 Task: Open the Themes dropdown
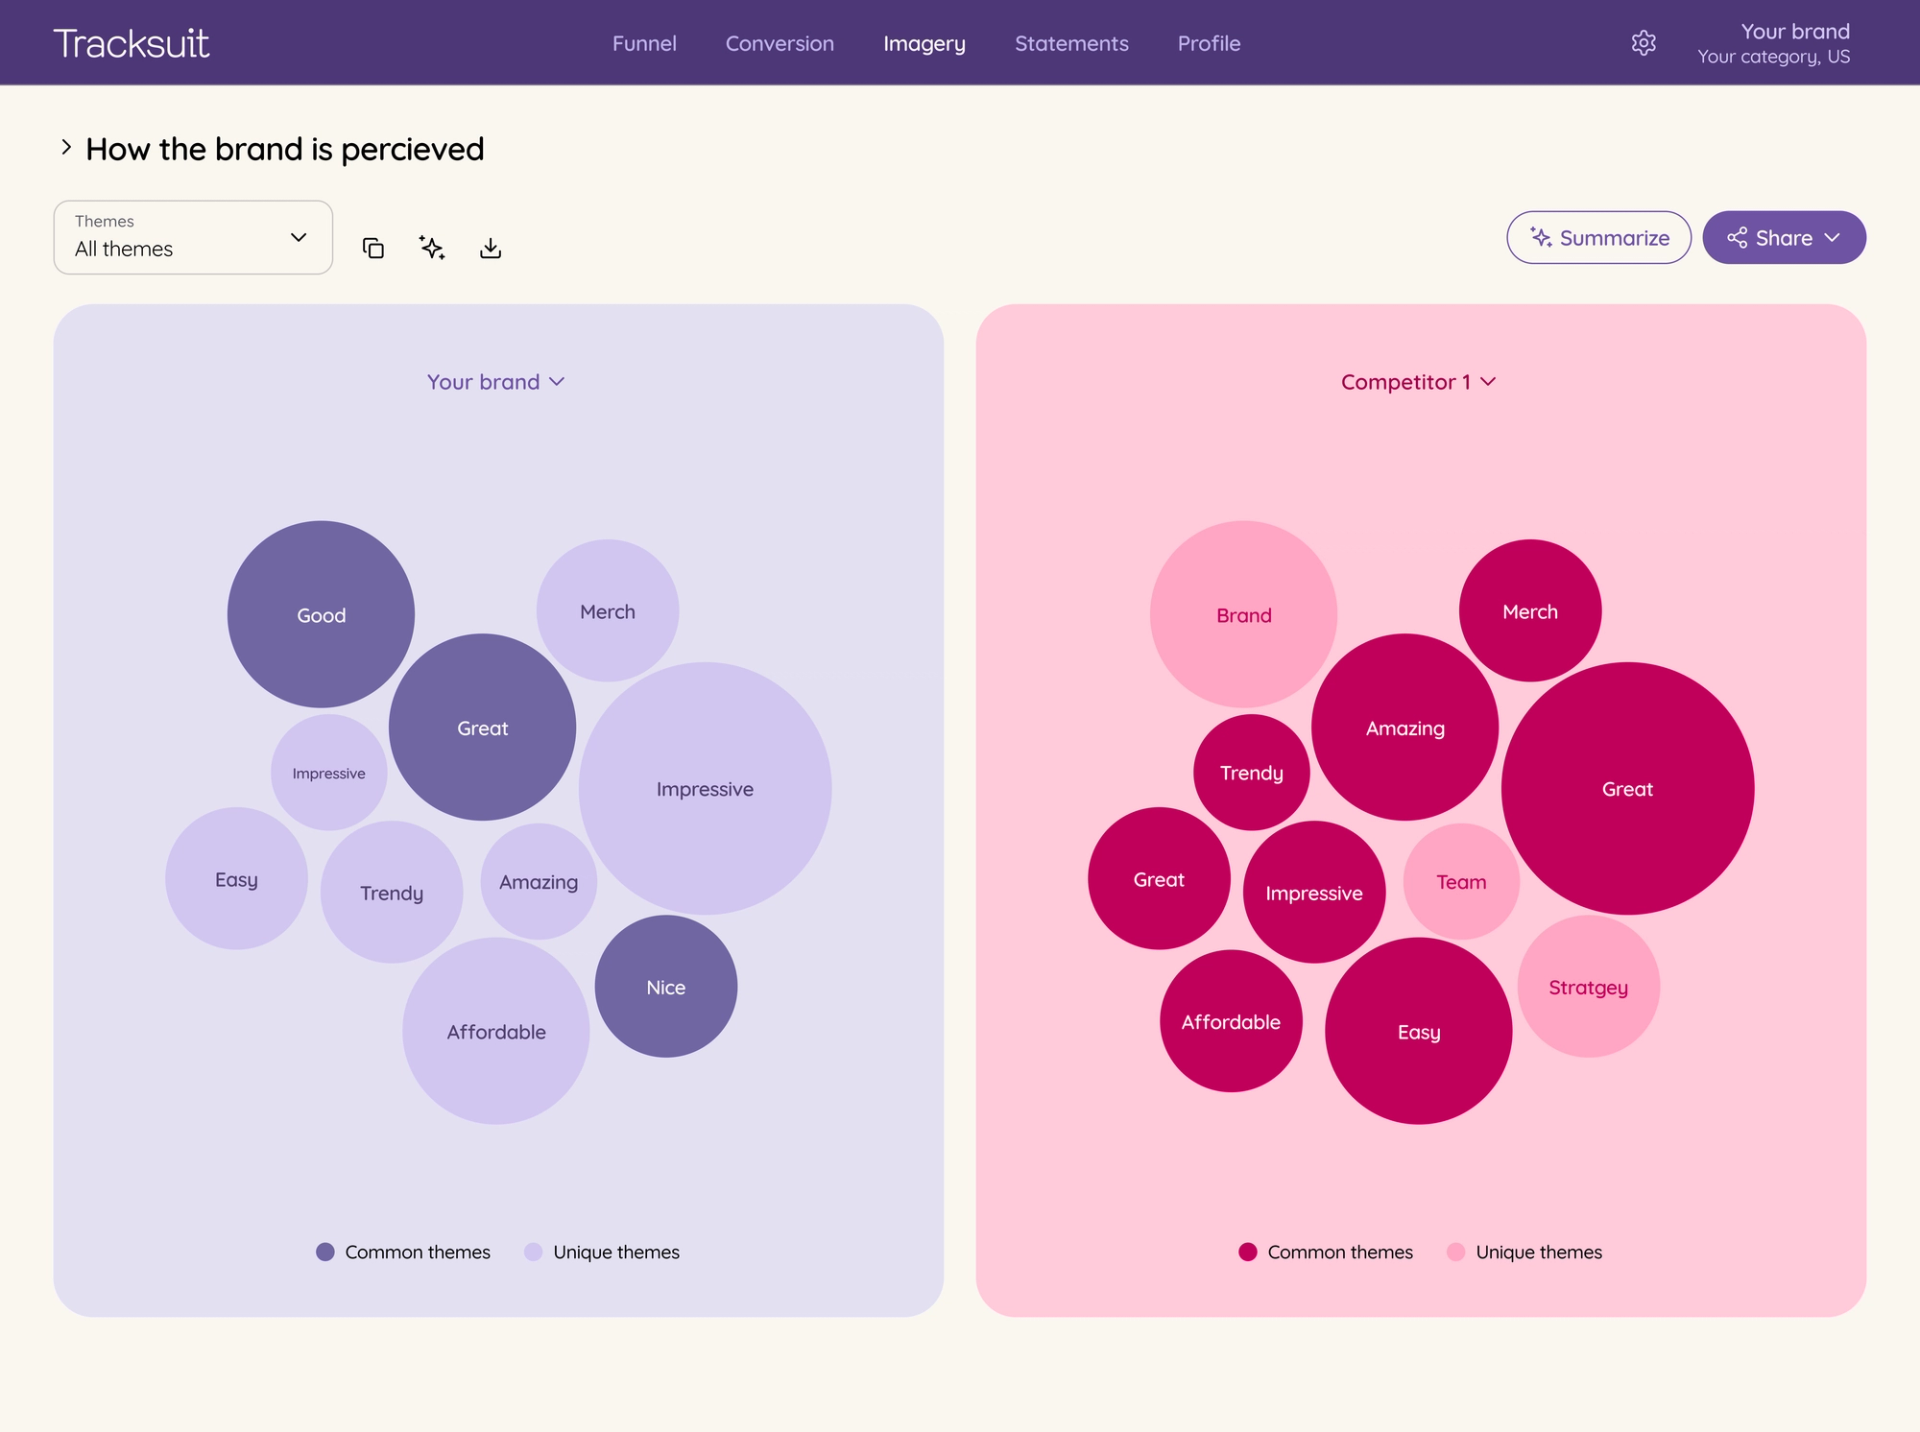pos(193,237)
